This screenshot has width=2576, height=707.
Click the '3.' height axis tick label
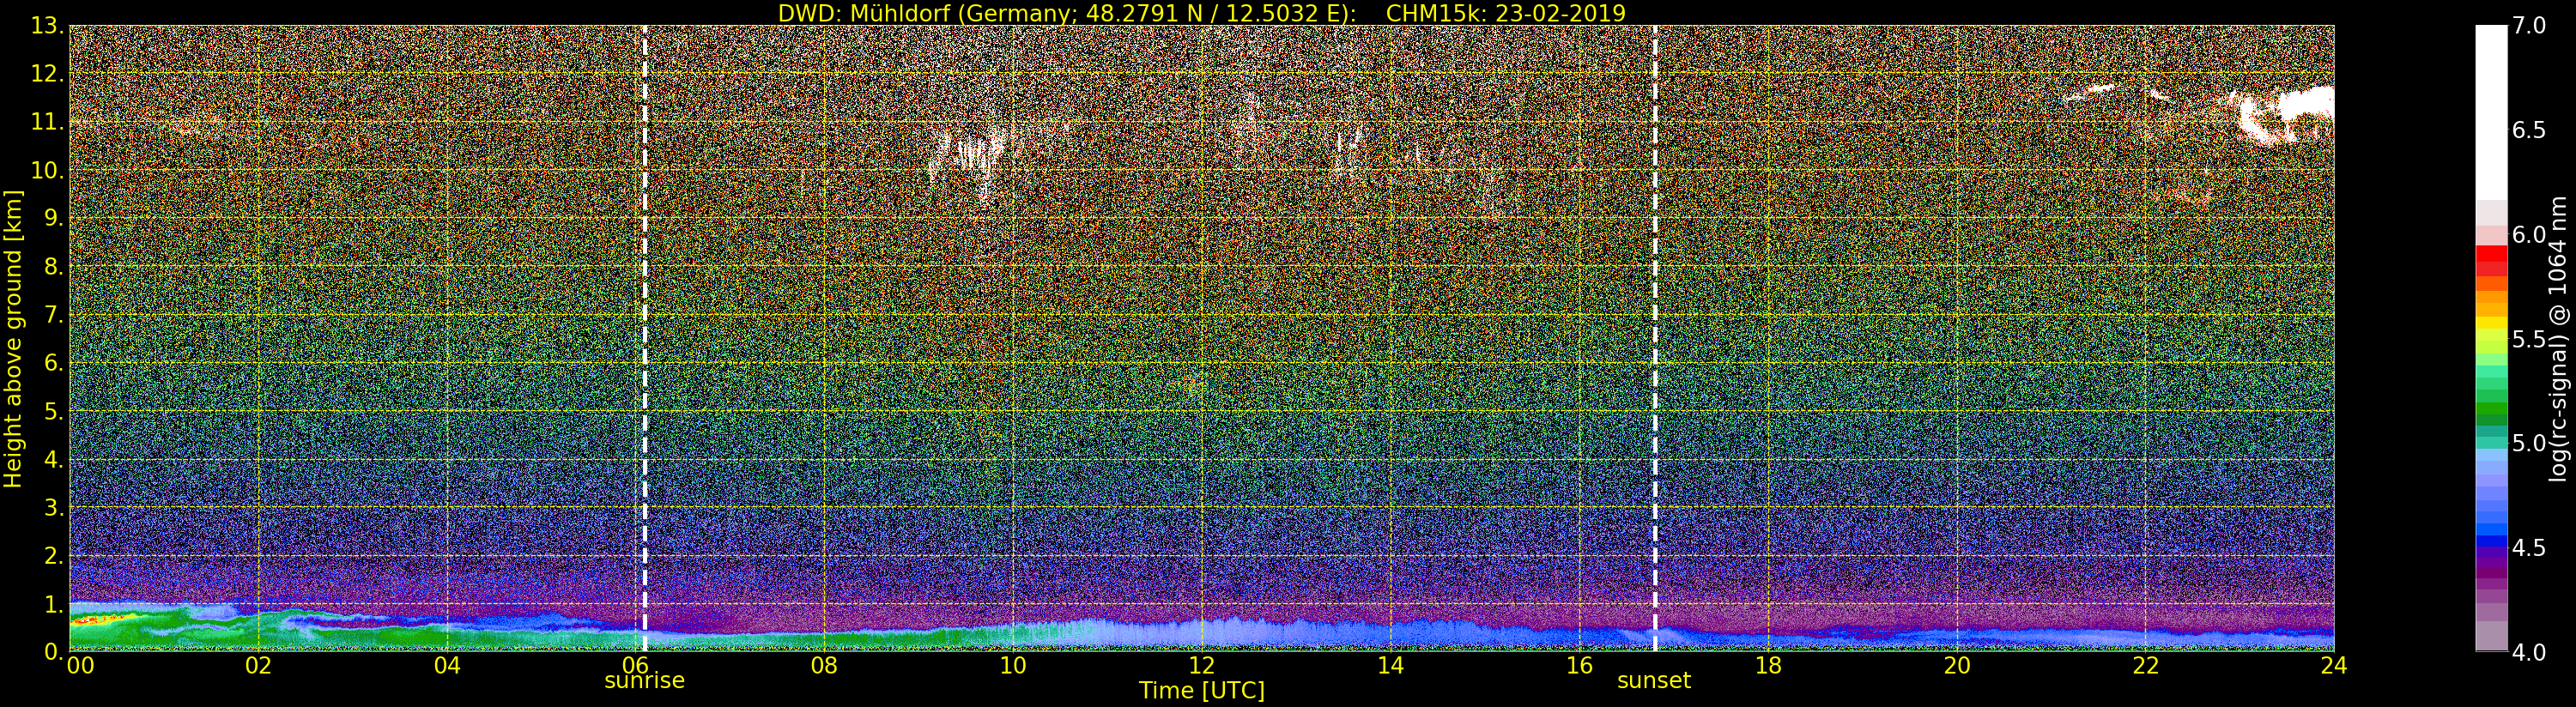click(x=54, y=507)
